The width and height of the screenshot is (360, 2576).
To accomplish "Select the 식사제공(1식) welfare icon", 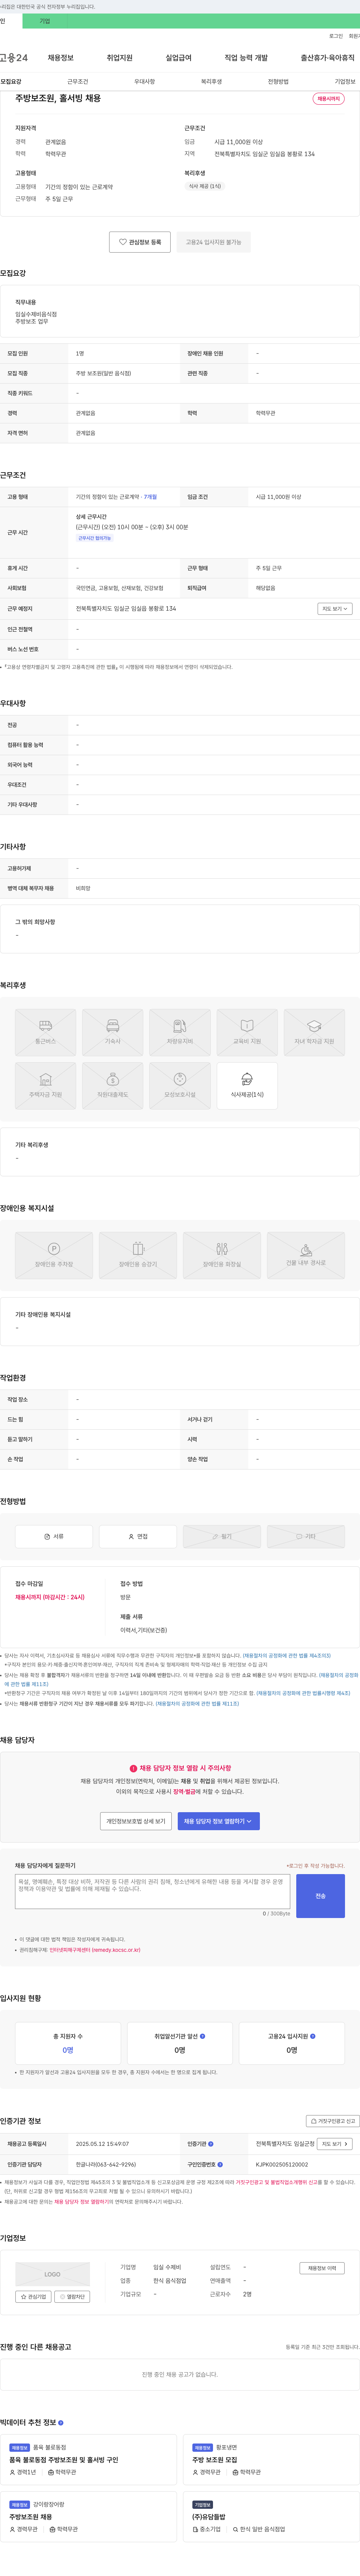I will [x=247, y=1086].
